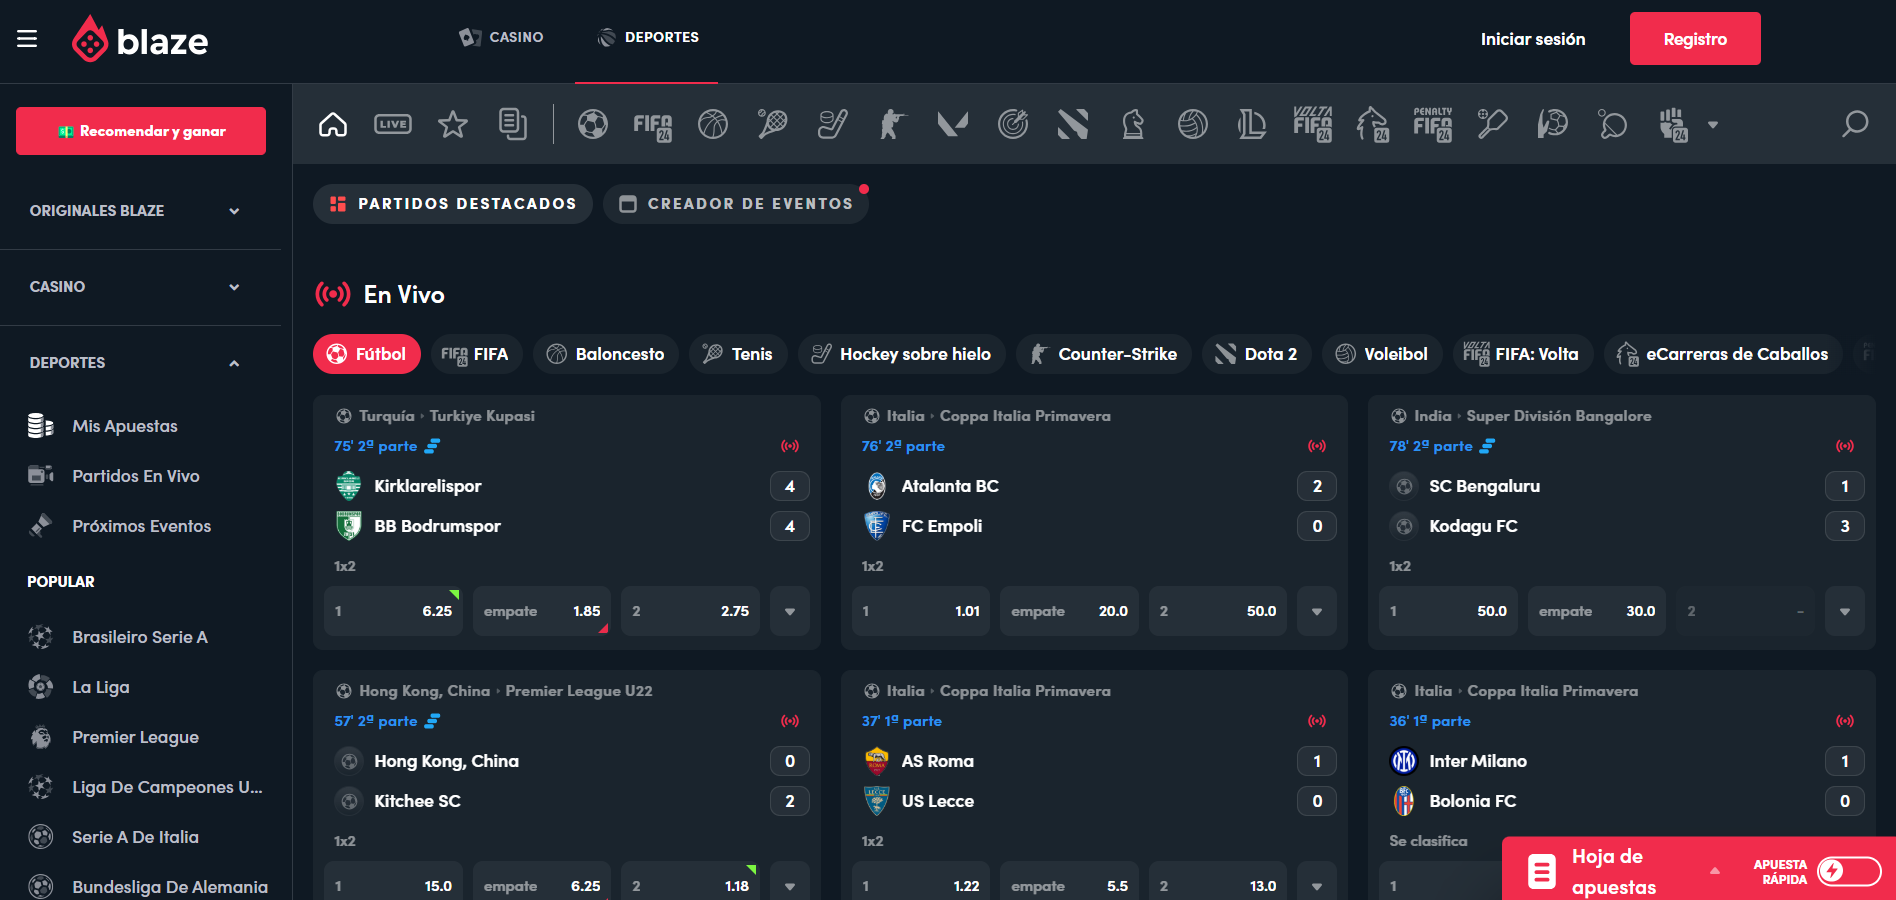Open Premier League in popular list
Image resolution: width=1896 pixels, height=900 pixels.
[113, 737]
